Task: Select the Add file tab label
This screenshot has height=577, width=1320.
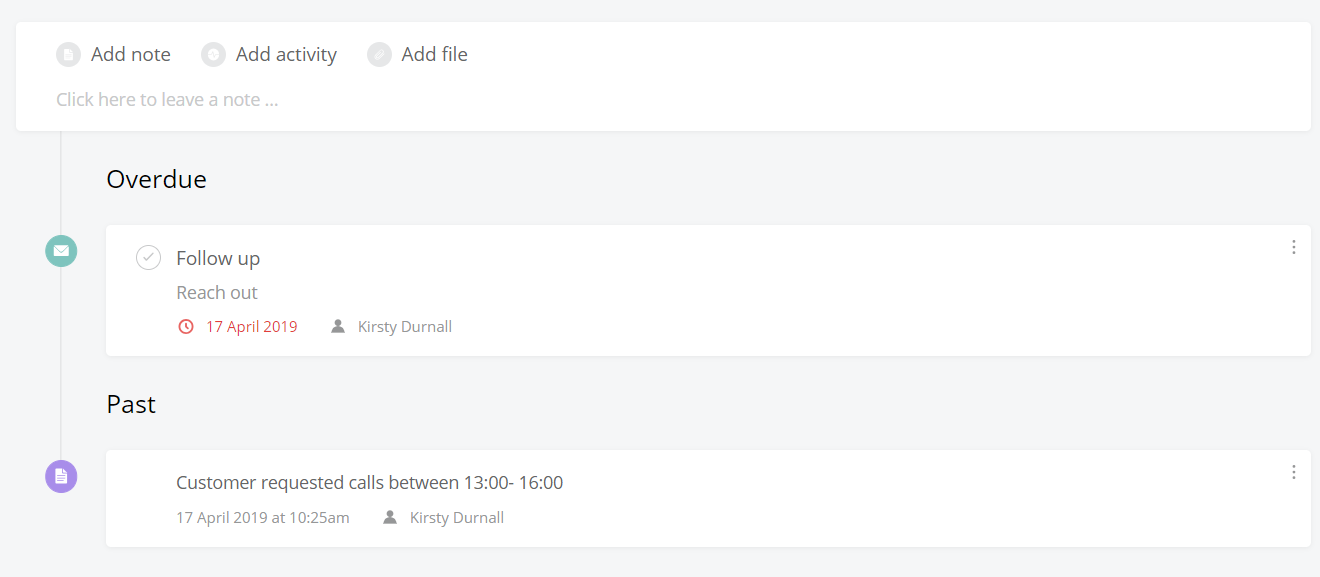Action: tap(434, 54)
